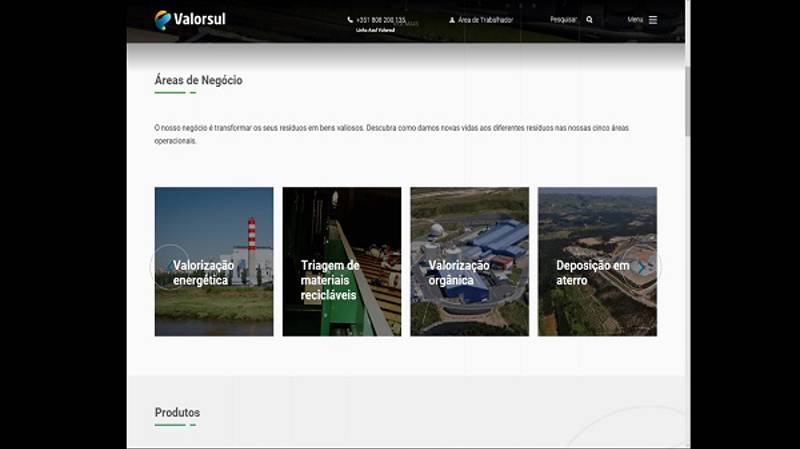Click the Produtos section heading
The width and height of the screenshot is (800, 449).
point(177,412)
